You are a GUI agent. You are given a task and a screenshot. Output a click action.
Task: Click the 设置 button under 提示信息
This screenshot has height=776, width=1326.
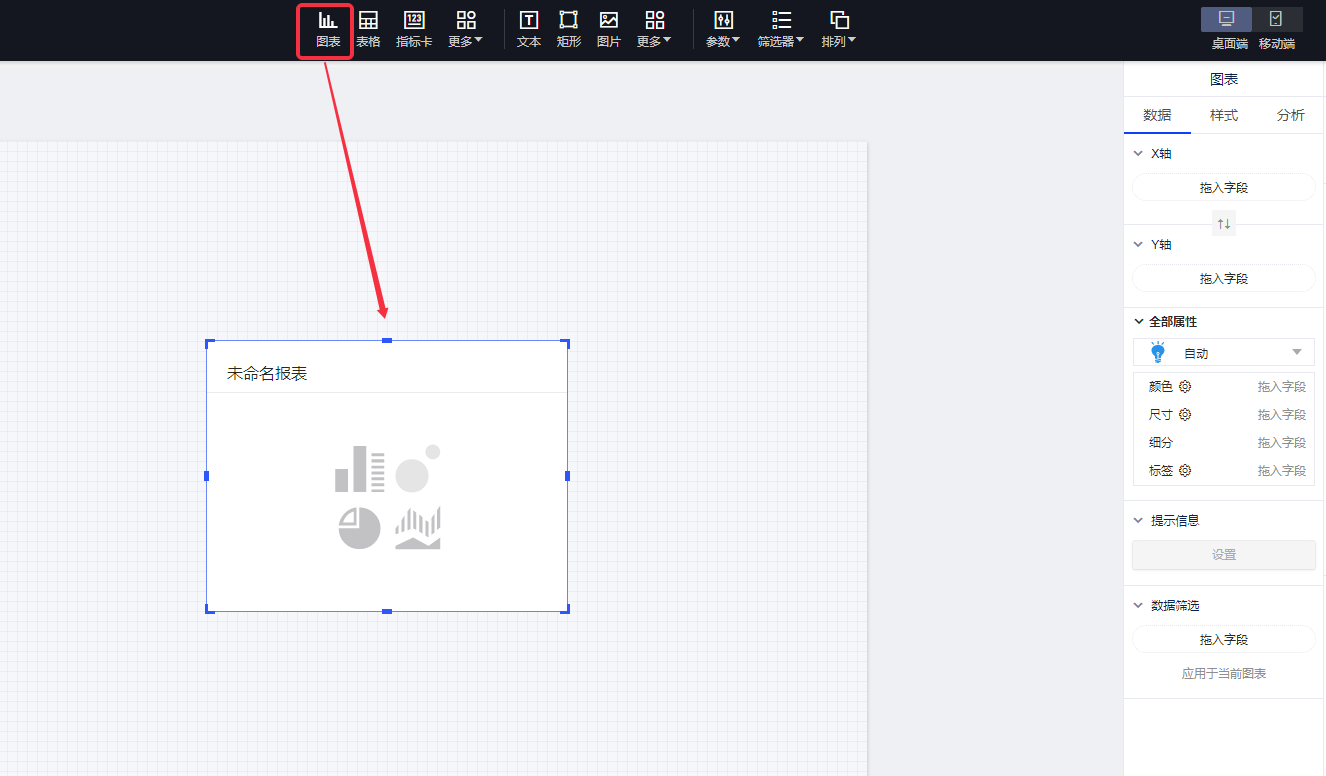pyautogui.click(x=1224, y=555)
